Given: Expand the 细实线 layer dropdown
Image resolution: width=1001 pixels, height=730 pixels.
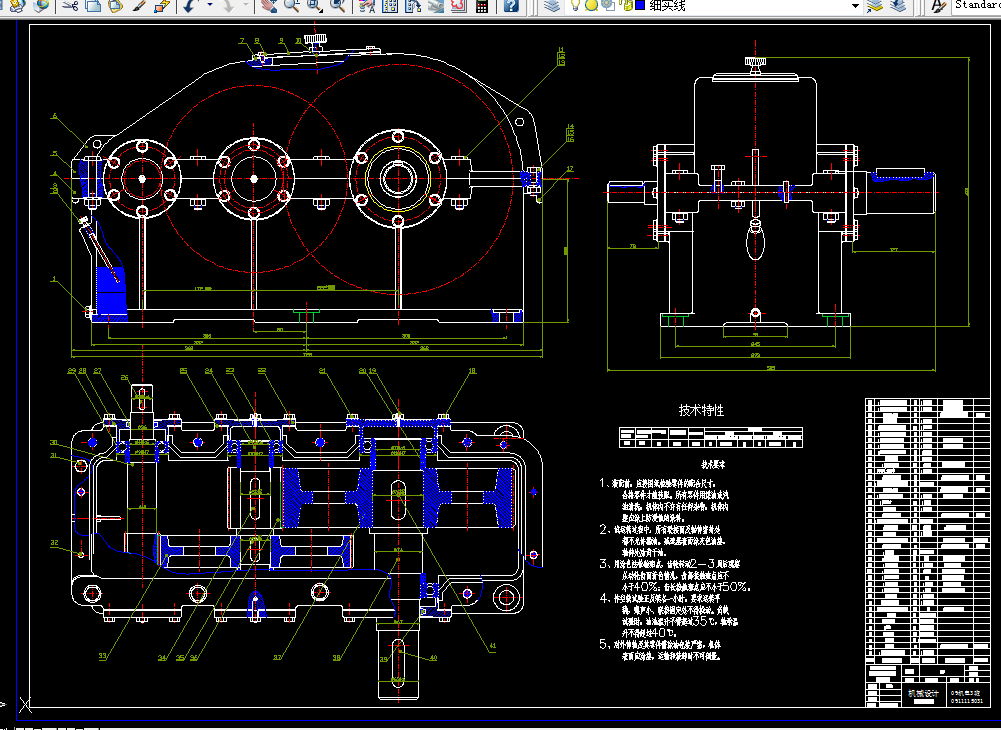Looking at the screenshot, I should 855,6.
